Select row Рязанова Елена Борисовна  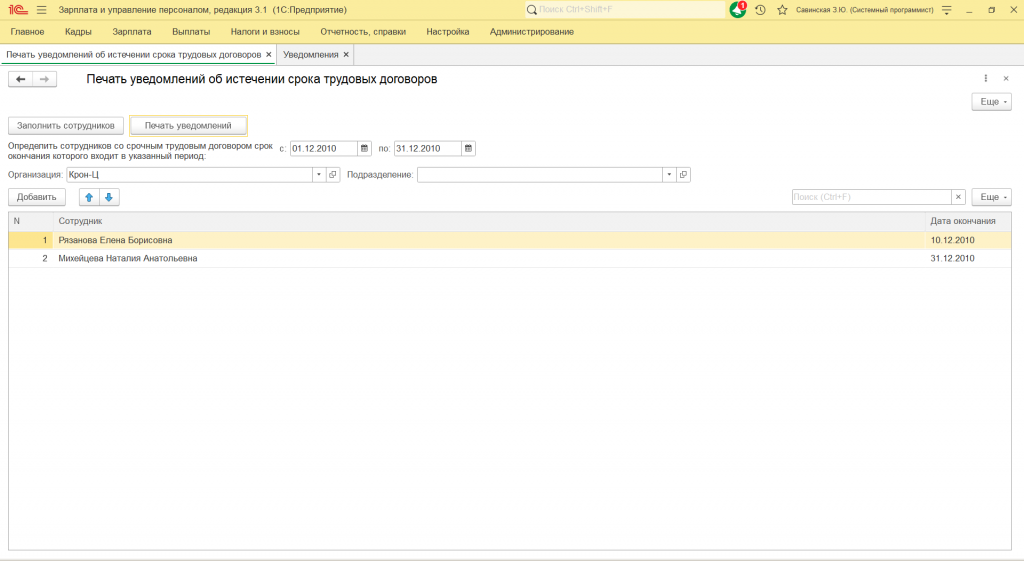[509, 240]
